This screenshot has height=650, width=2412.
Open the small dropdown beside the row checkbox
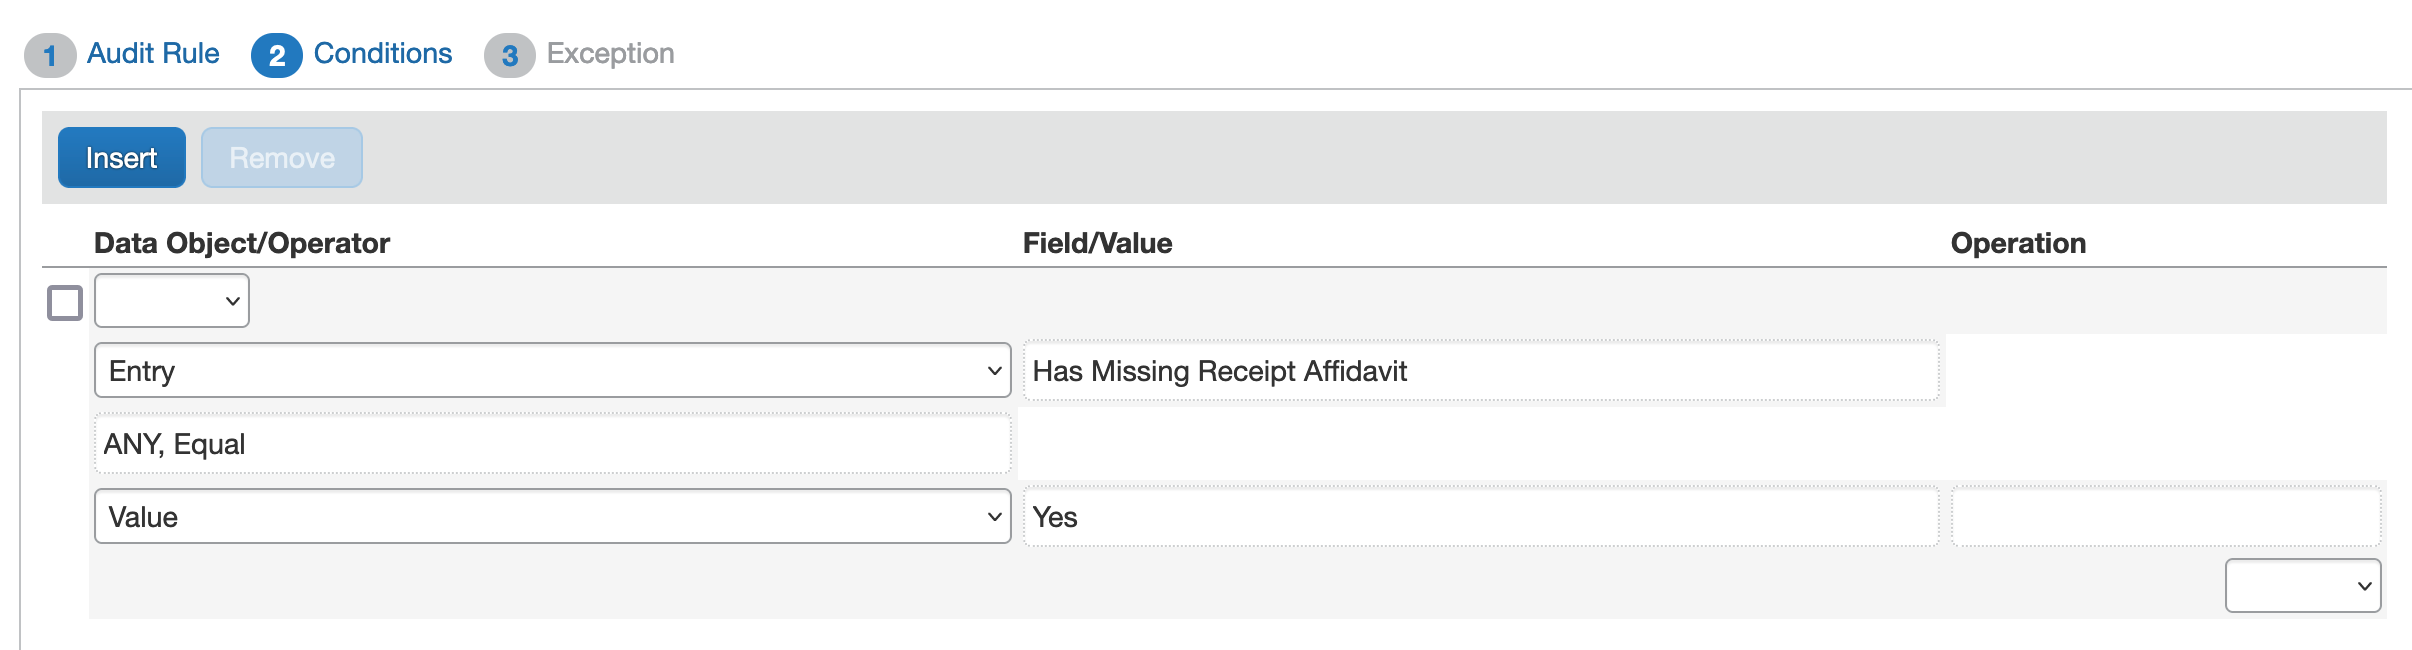172,301
